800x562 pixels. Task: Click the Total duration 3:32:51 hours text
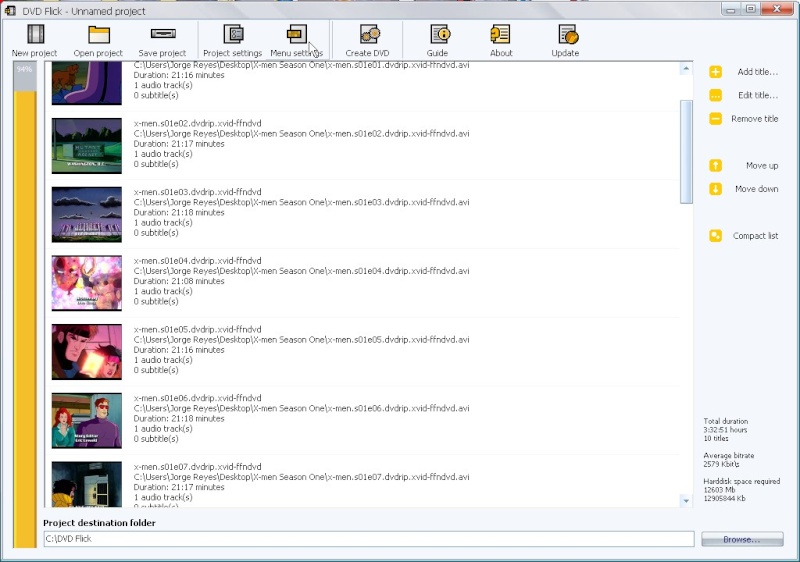[x=726, y=425]
